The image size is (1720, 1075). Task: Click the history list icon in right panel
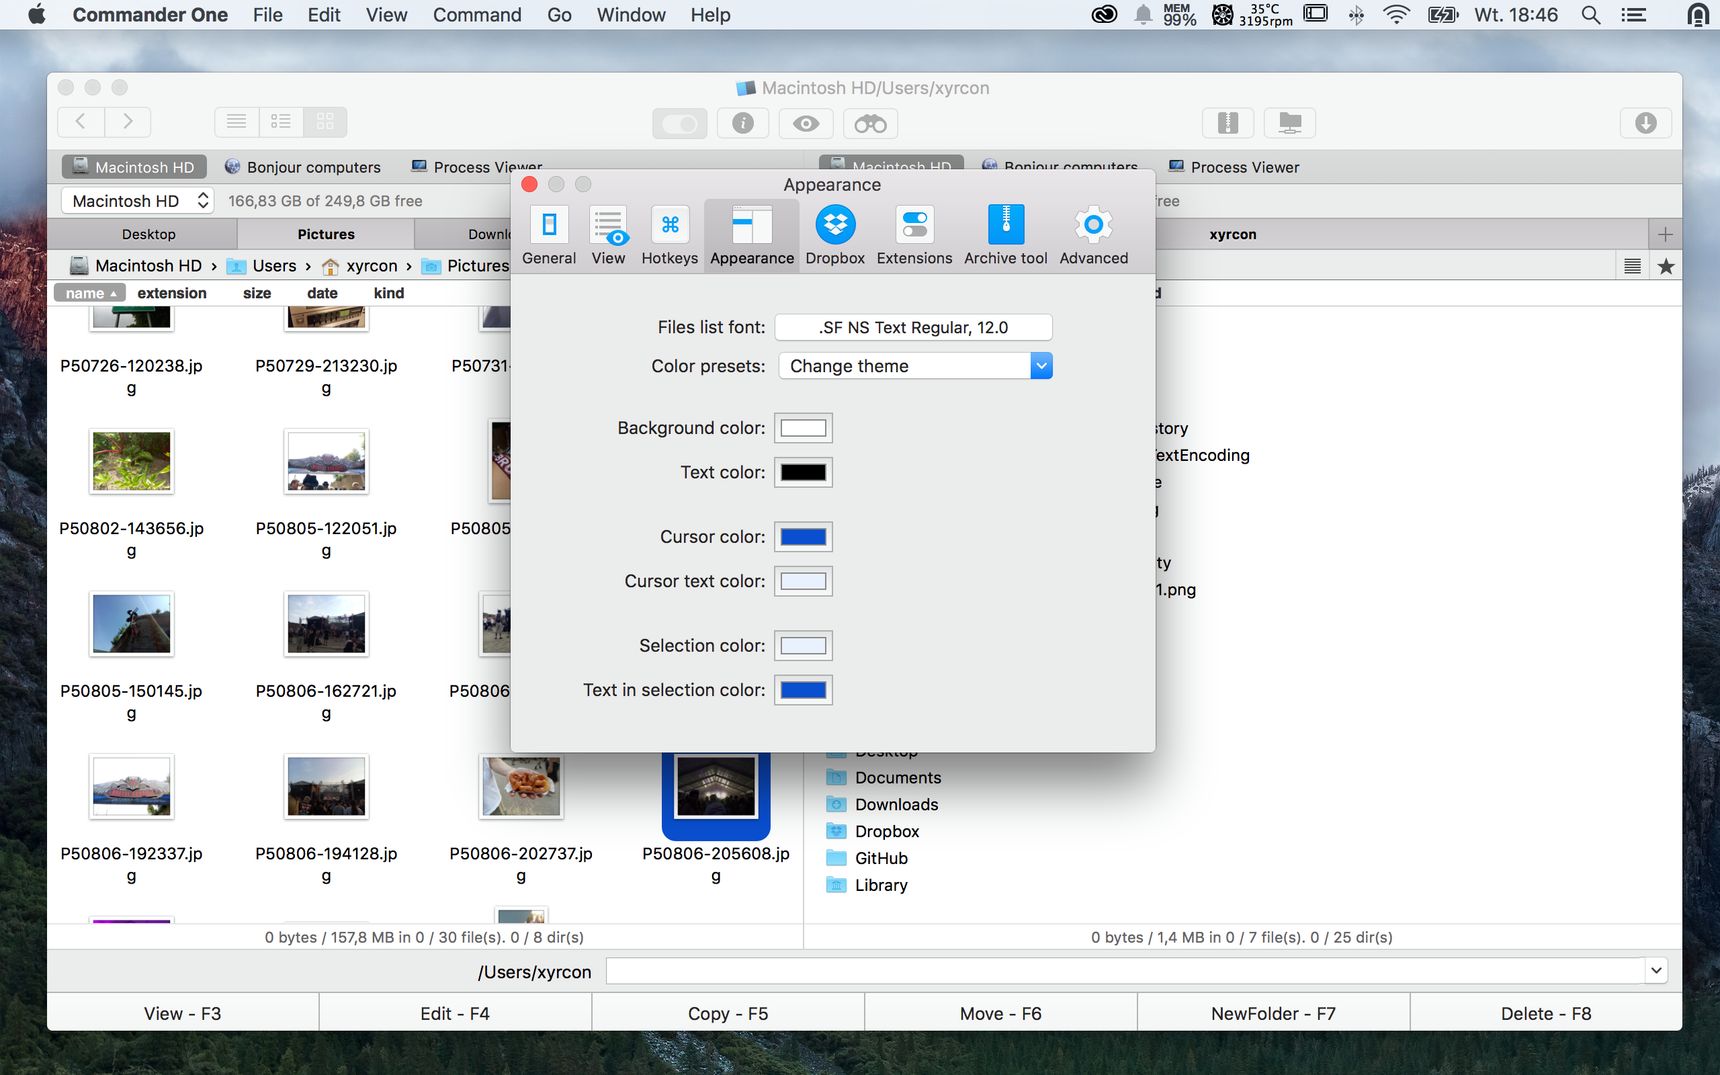coord(1633,266)
